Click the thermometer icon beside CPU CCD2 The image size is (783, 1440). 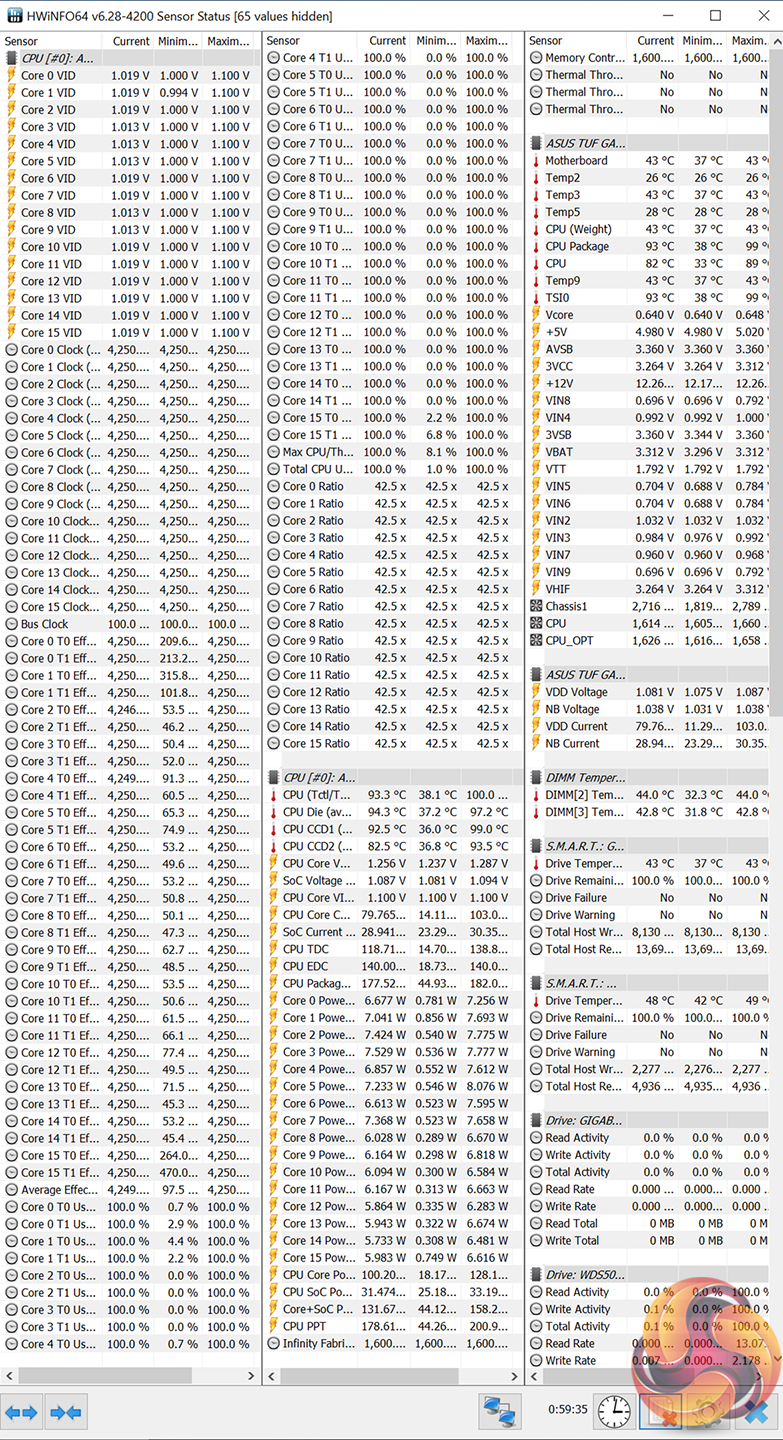[274, 846]
